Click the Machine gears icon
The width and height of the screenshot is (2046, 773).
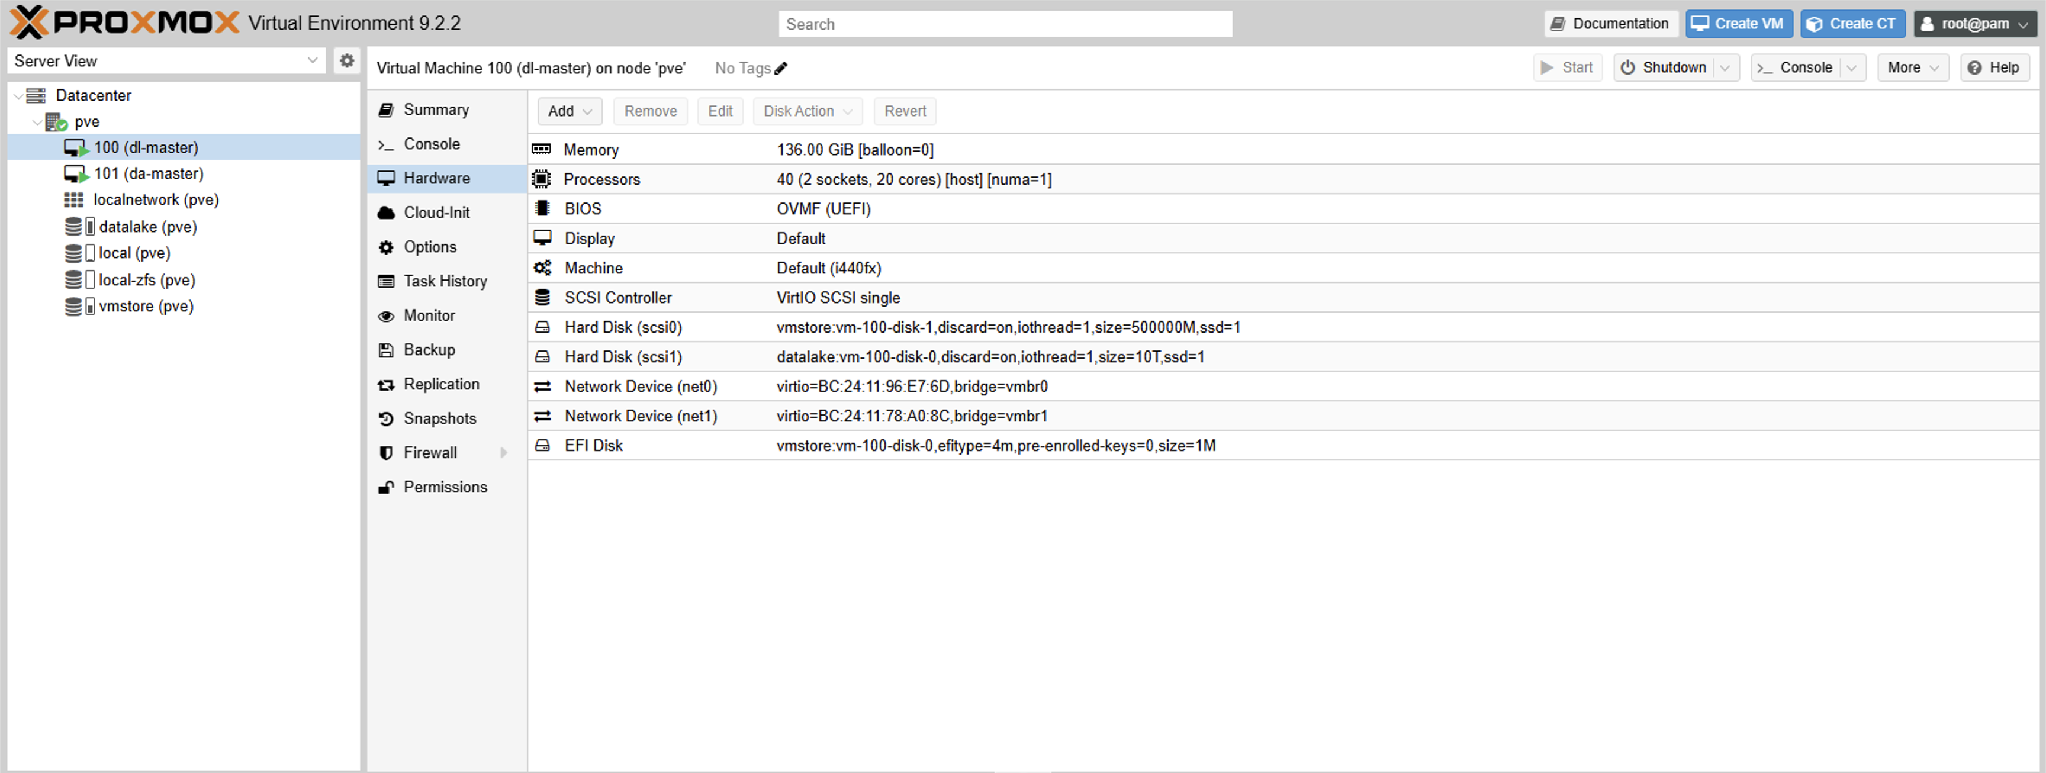[542, 268]
